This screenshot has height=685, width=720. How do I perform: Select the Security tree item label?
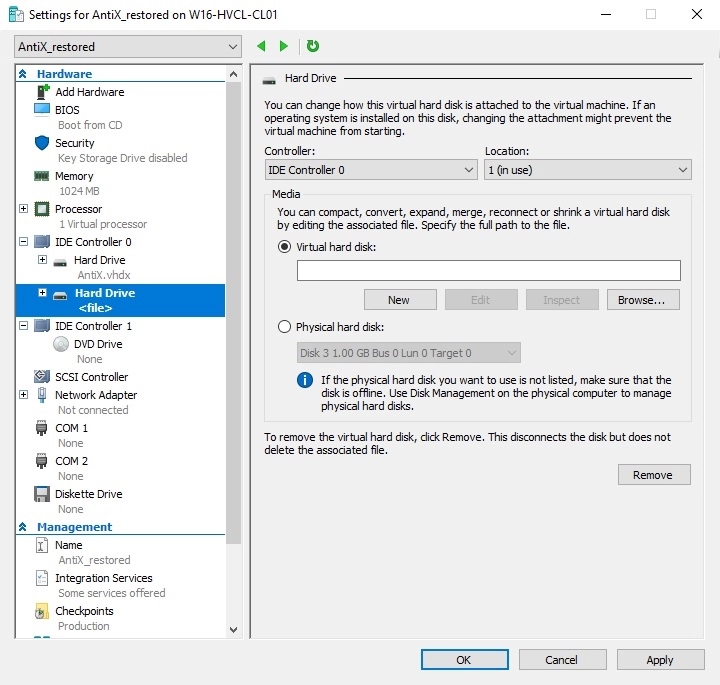point(74,143)
